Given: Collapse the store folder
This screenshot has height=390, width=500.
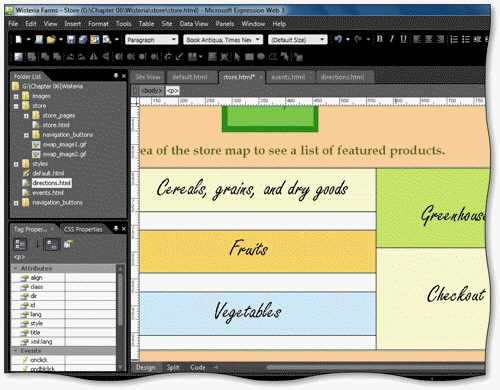Looking at the screenshot, I should pos(16,106).
